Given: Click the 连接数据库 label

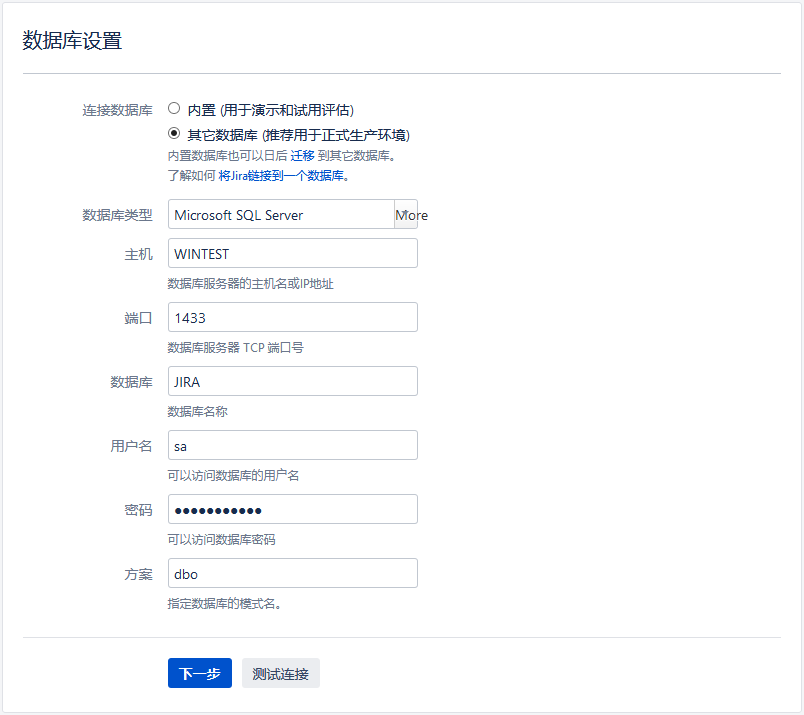Looking at the screenshot, I should tap(117, 110).
